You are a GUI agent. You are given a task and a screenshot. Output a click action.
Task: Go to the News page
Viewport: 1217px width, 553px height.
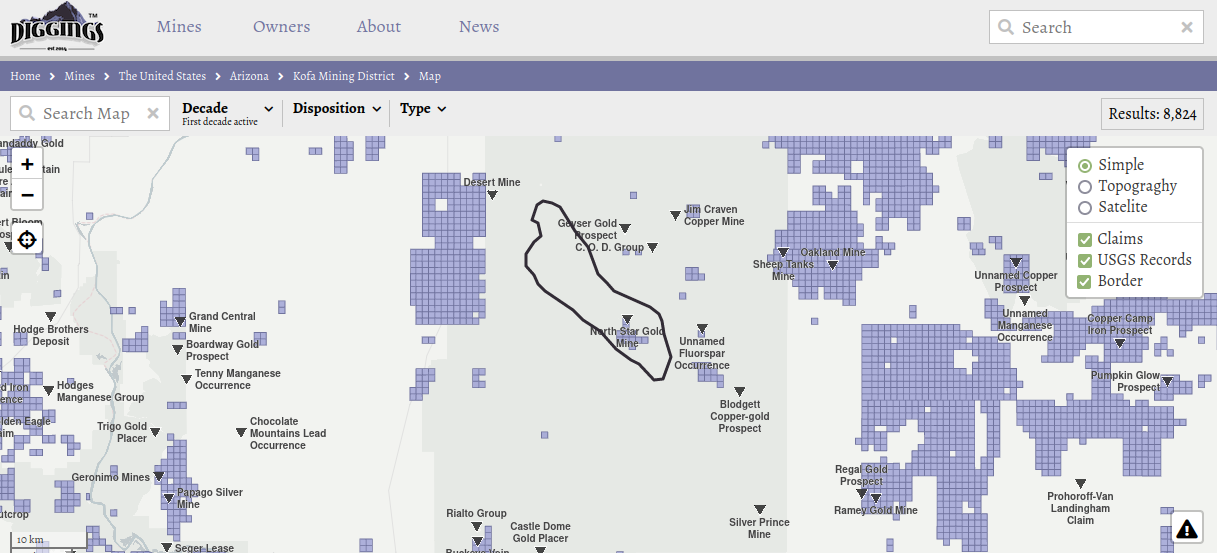pyautogui.click(x=479, y=27)
